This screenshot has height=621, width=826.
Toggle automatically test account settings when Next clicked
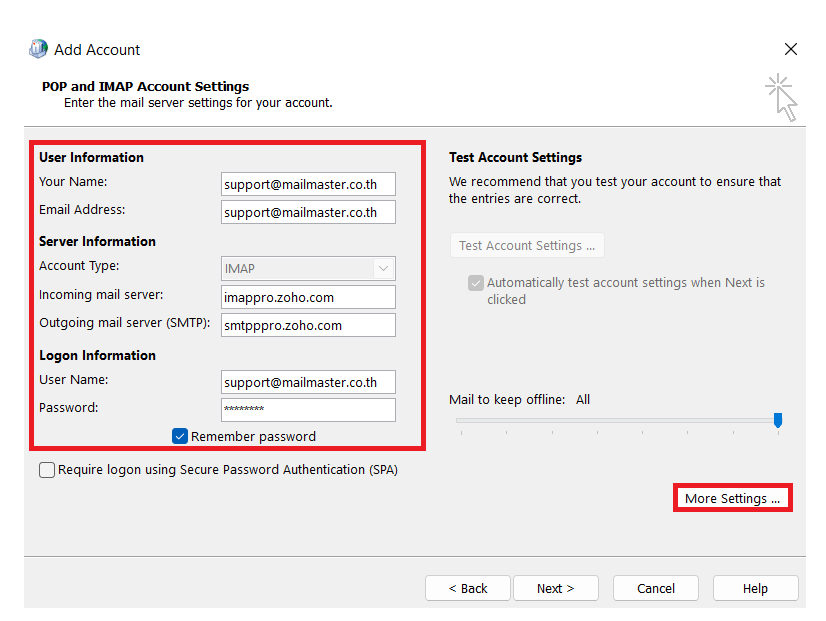coord(476,283)
